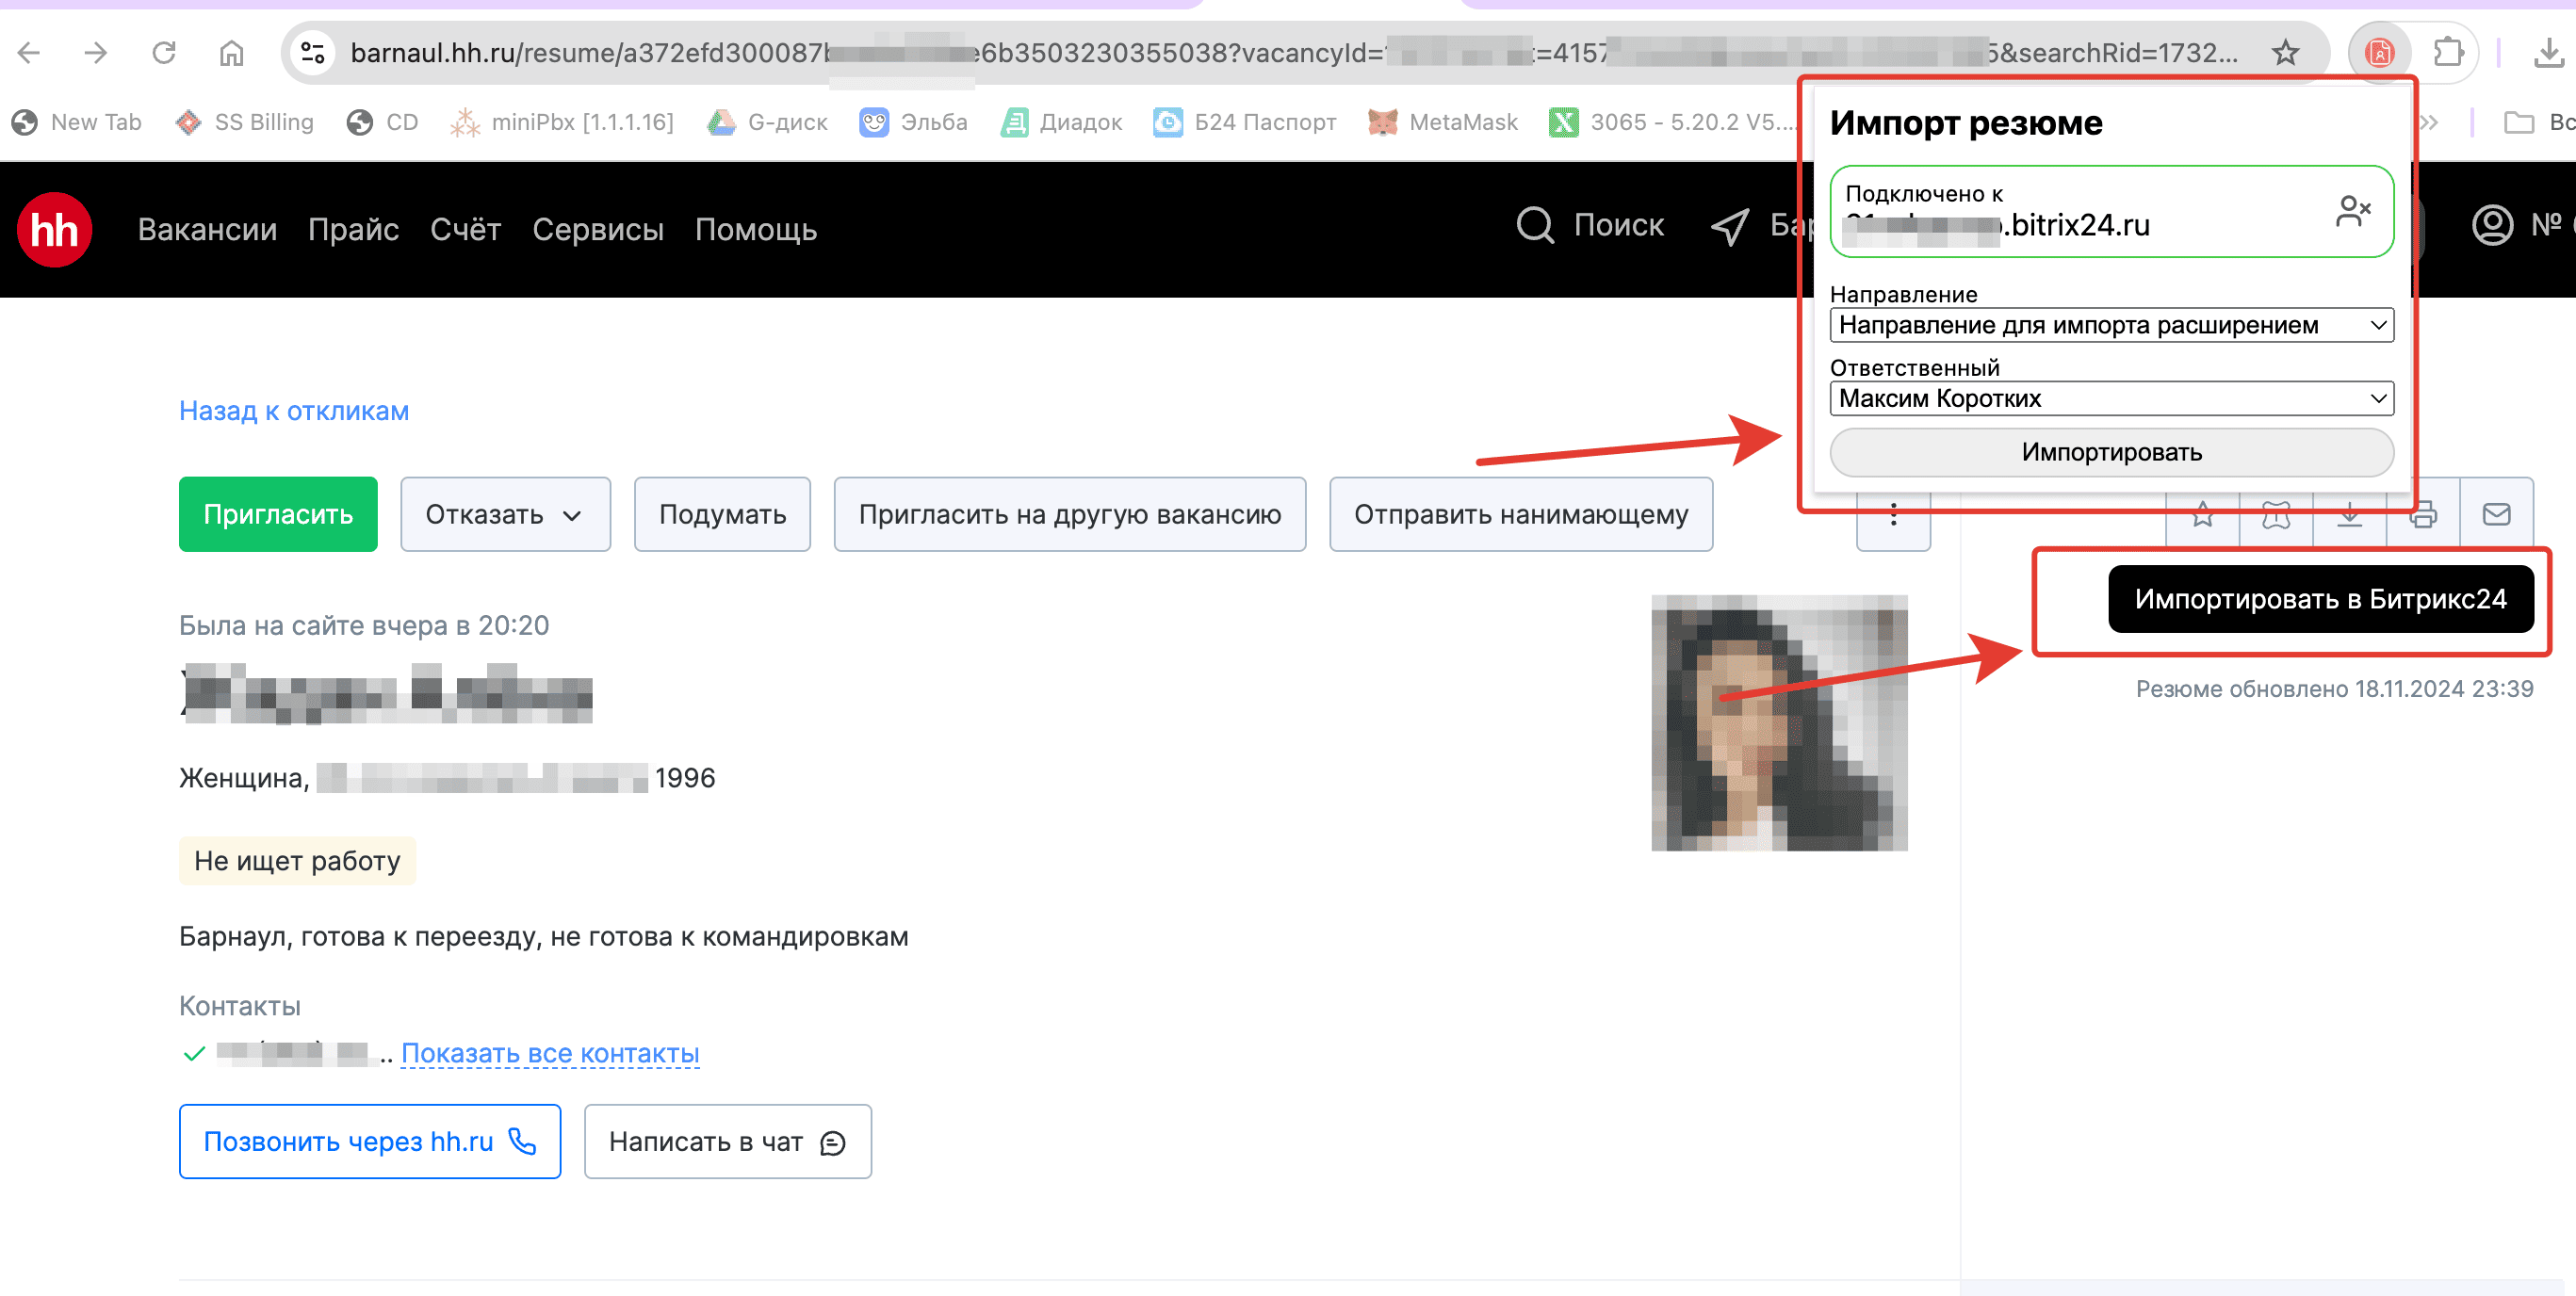Screen dimensions: 2576x1296
Task: Expand the Ответственный dropdown
Action: (2111, 398)
